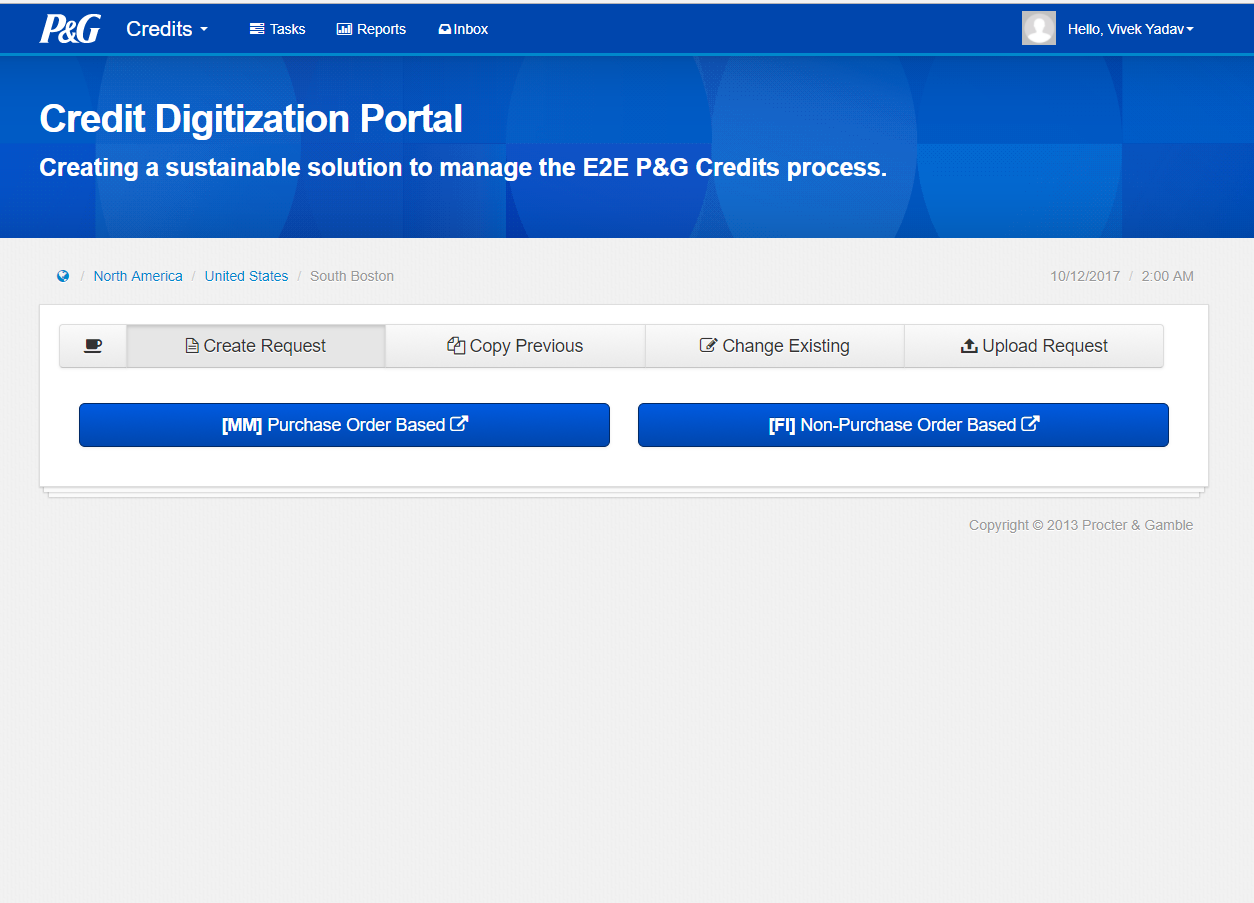Go to United States breadcrumb link
This screenshot has height=903, width=1254.
click(246, 276)
